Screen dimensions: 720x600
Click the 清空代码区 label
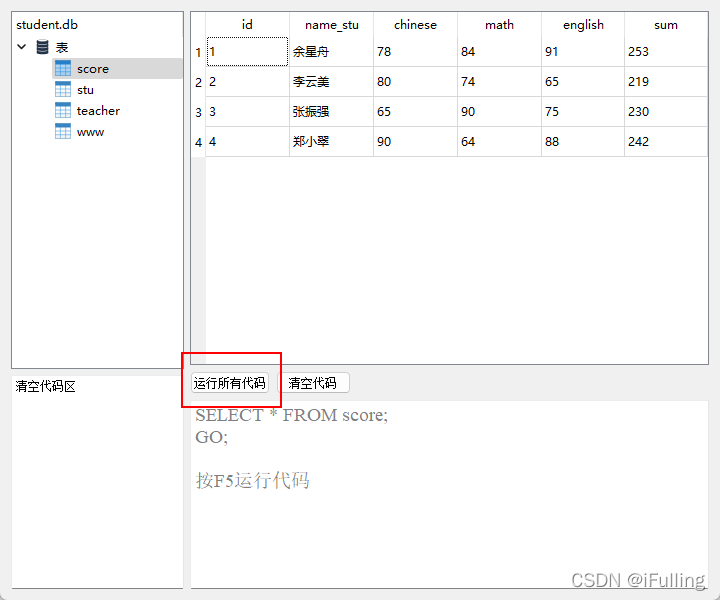point(45,387)
